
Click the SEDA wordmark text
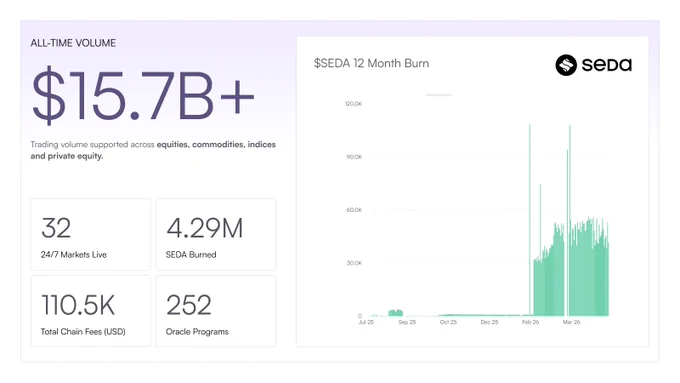point(607,65)
